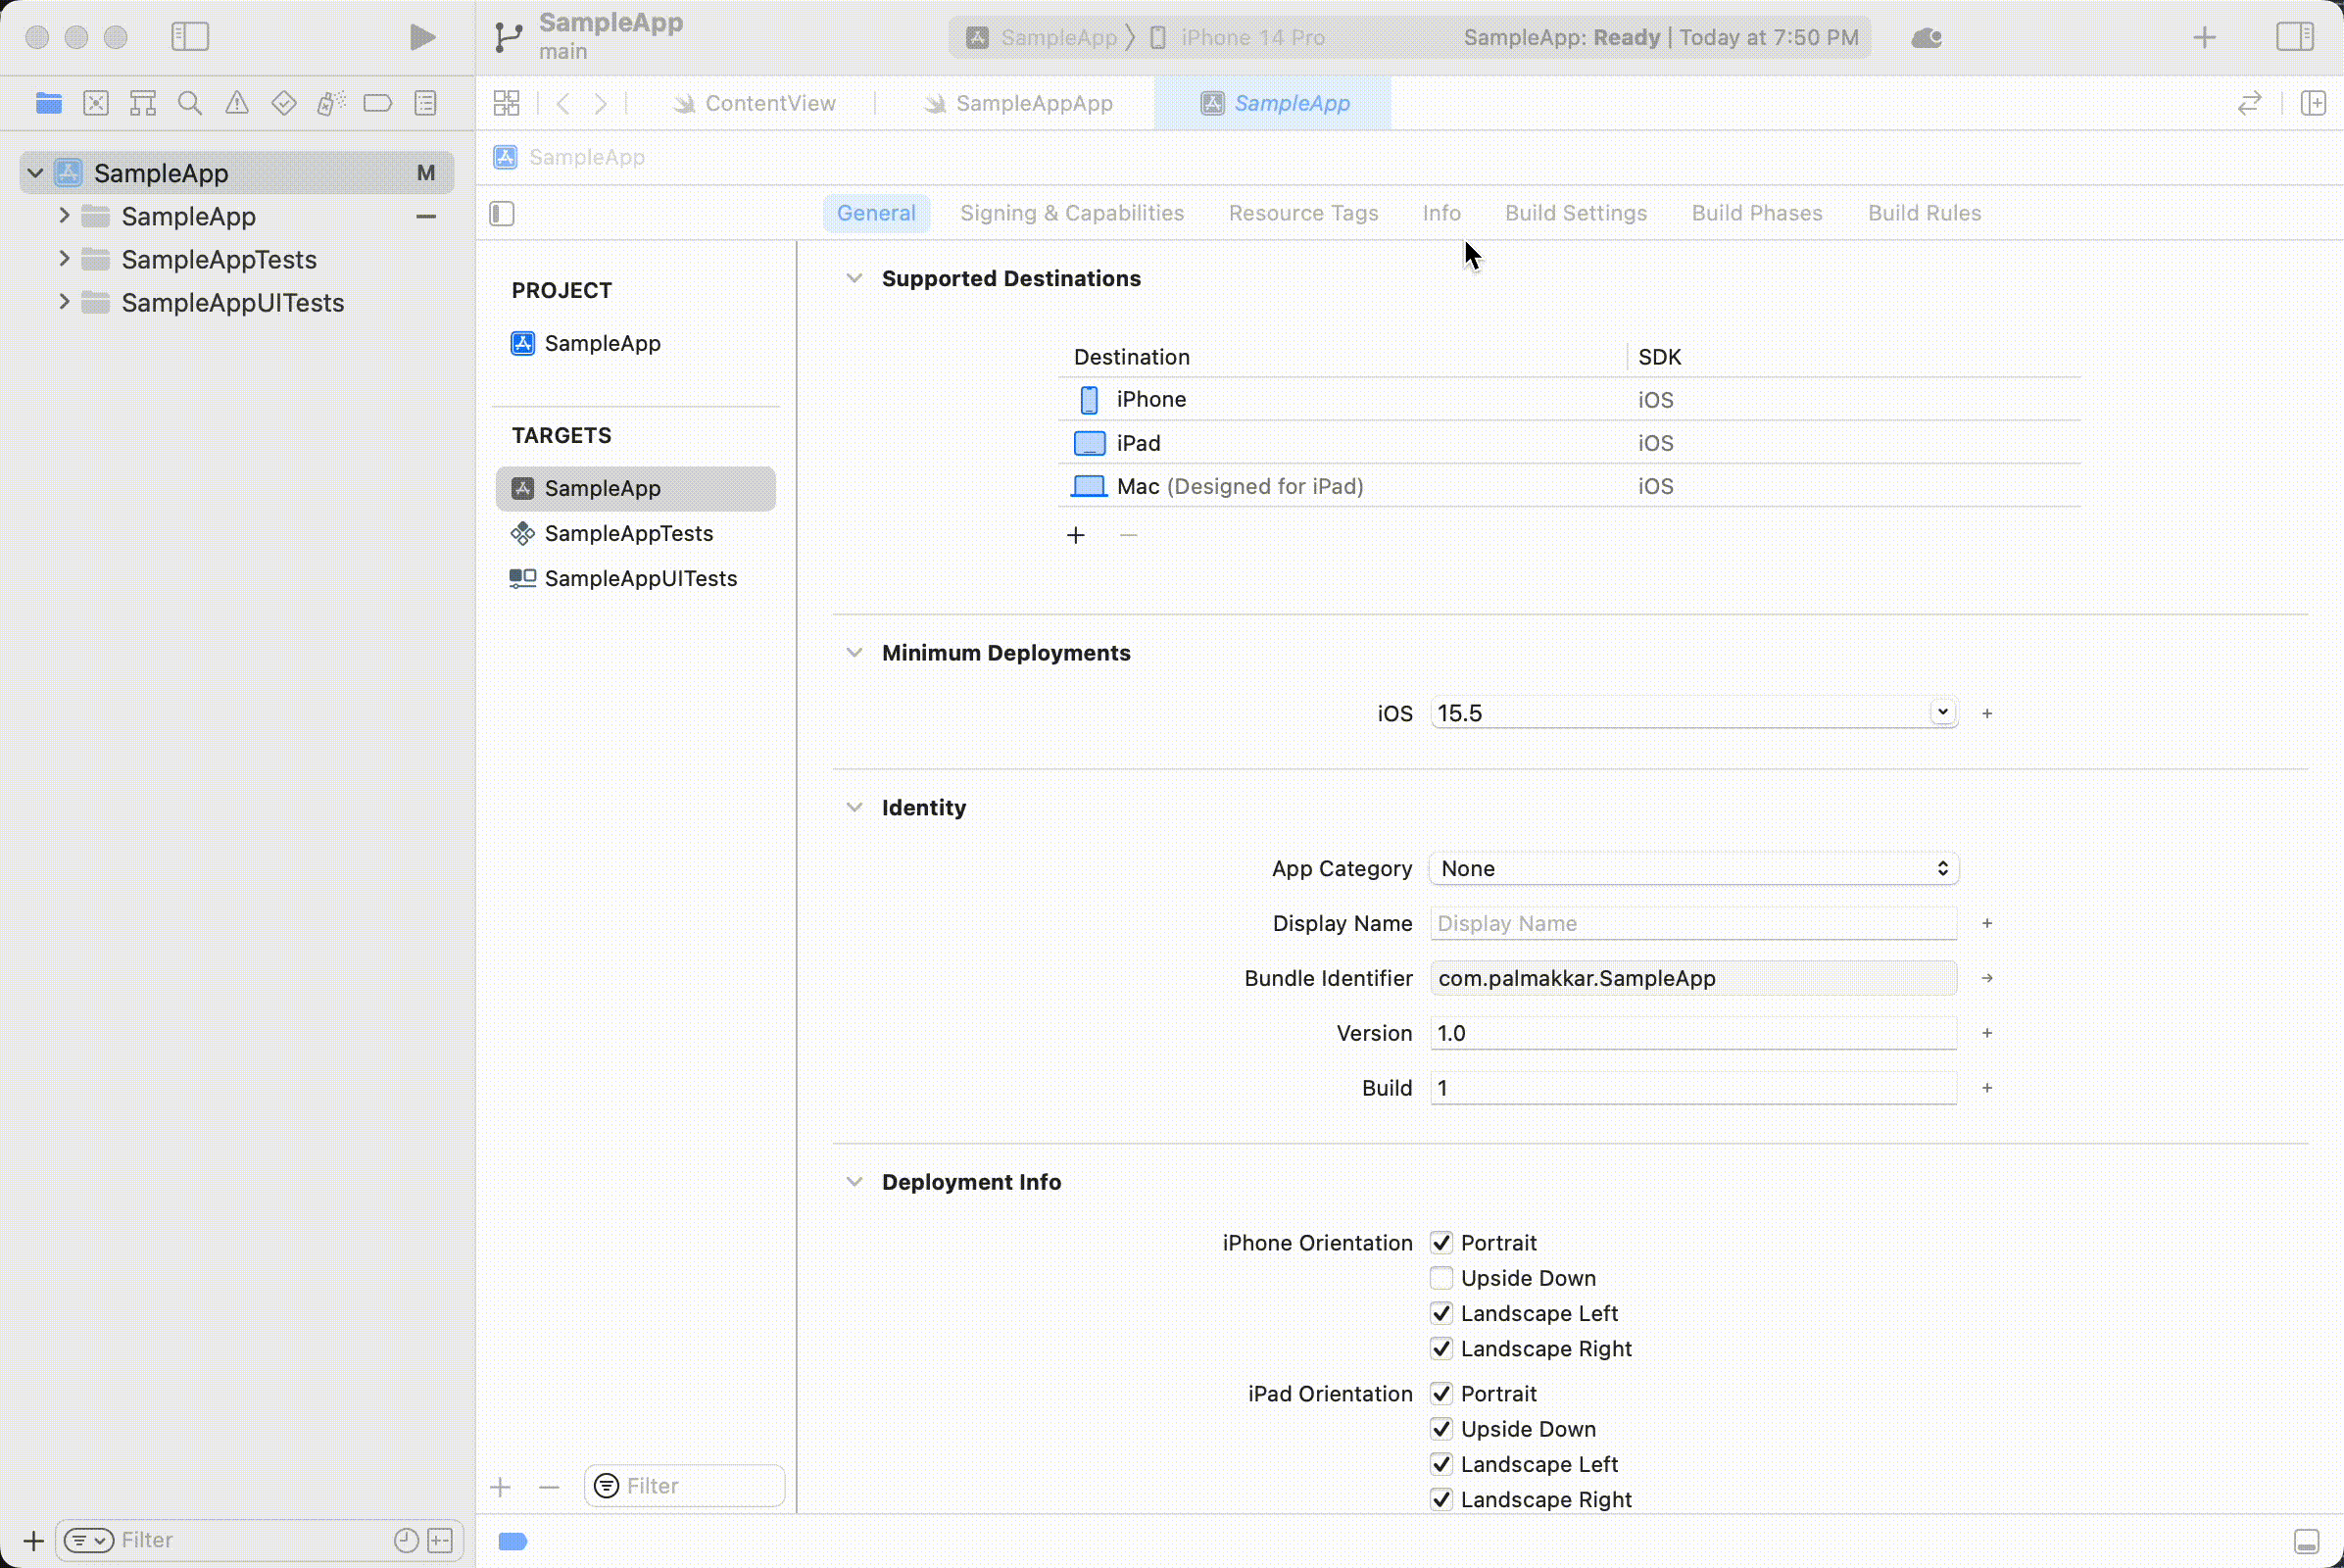Toggle the inspectors panel icon
This screenshot has width=2344, height=1568.
[x=2295, y=38]
